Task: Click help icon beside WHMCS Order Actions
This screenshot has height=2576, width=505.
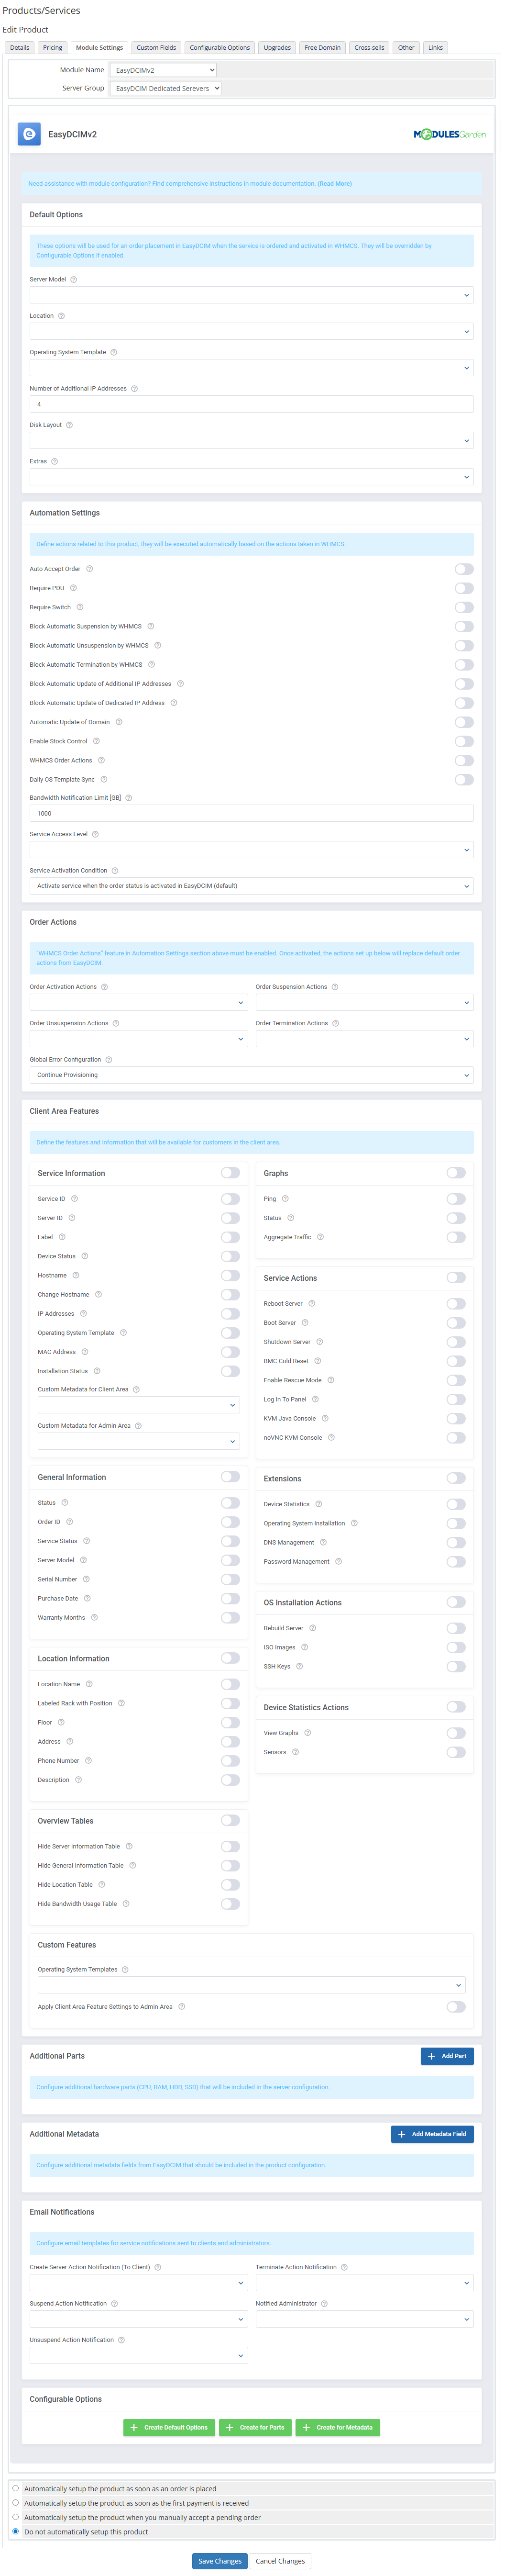Action: click(101, 760)
